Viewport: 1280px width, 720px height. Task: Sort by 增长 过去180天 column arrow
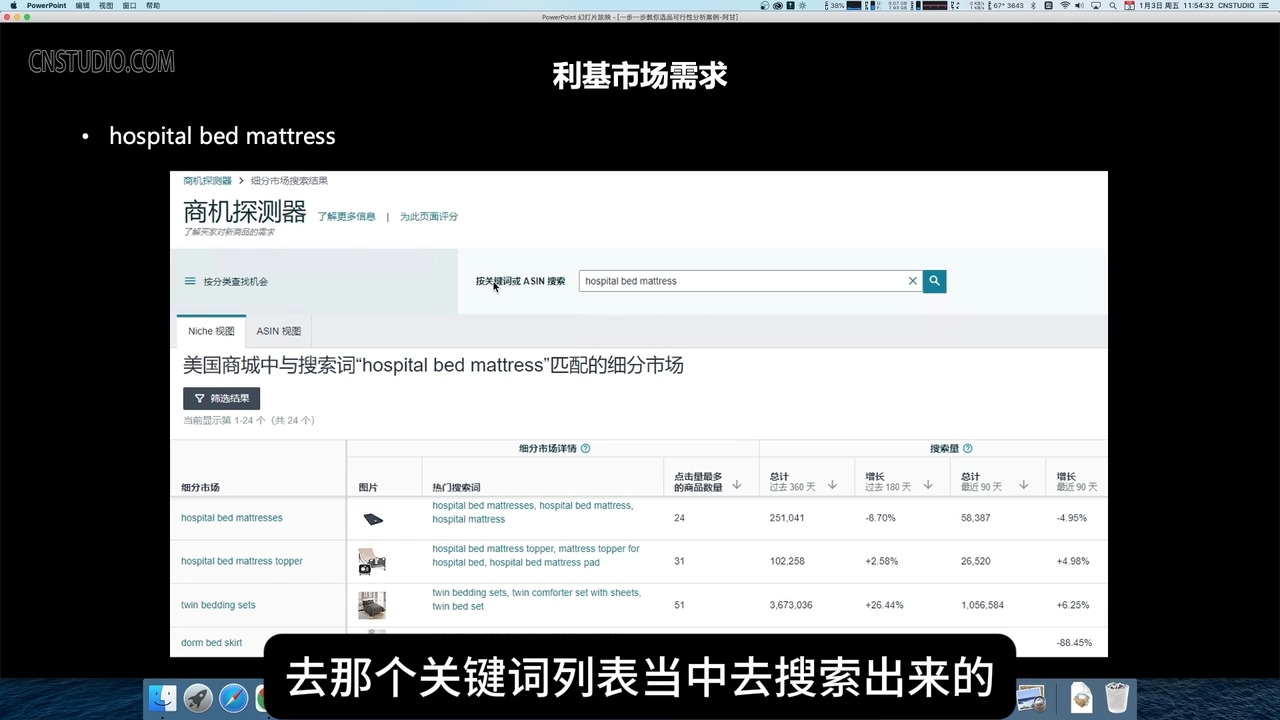click(926, 486)
